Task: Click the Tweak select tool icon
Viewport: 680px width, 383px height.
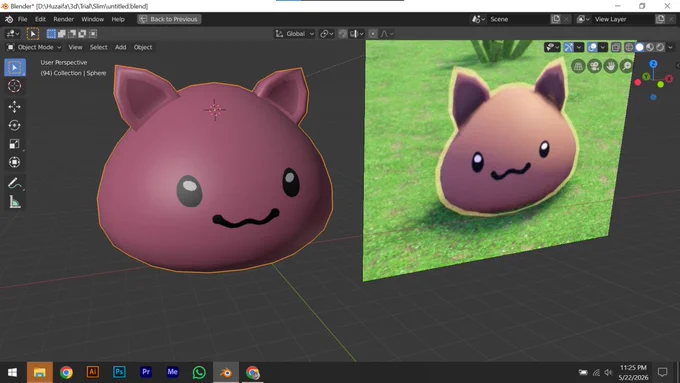Action: click(x=33, y=34)
